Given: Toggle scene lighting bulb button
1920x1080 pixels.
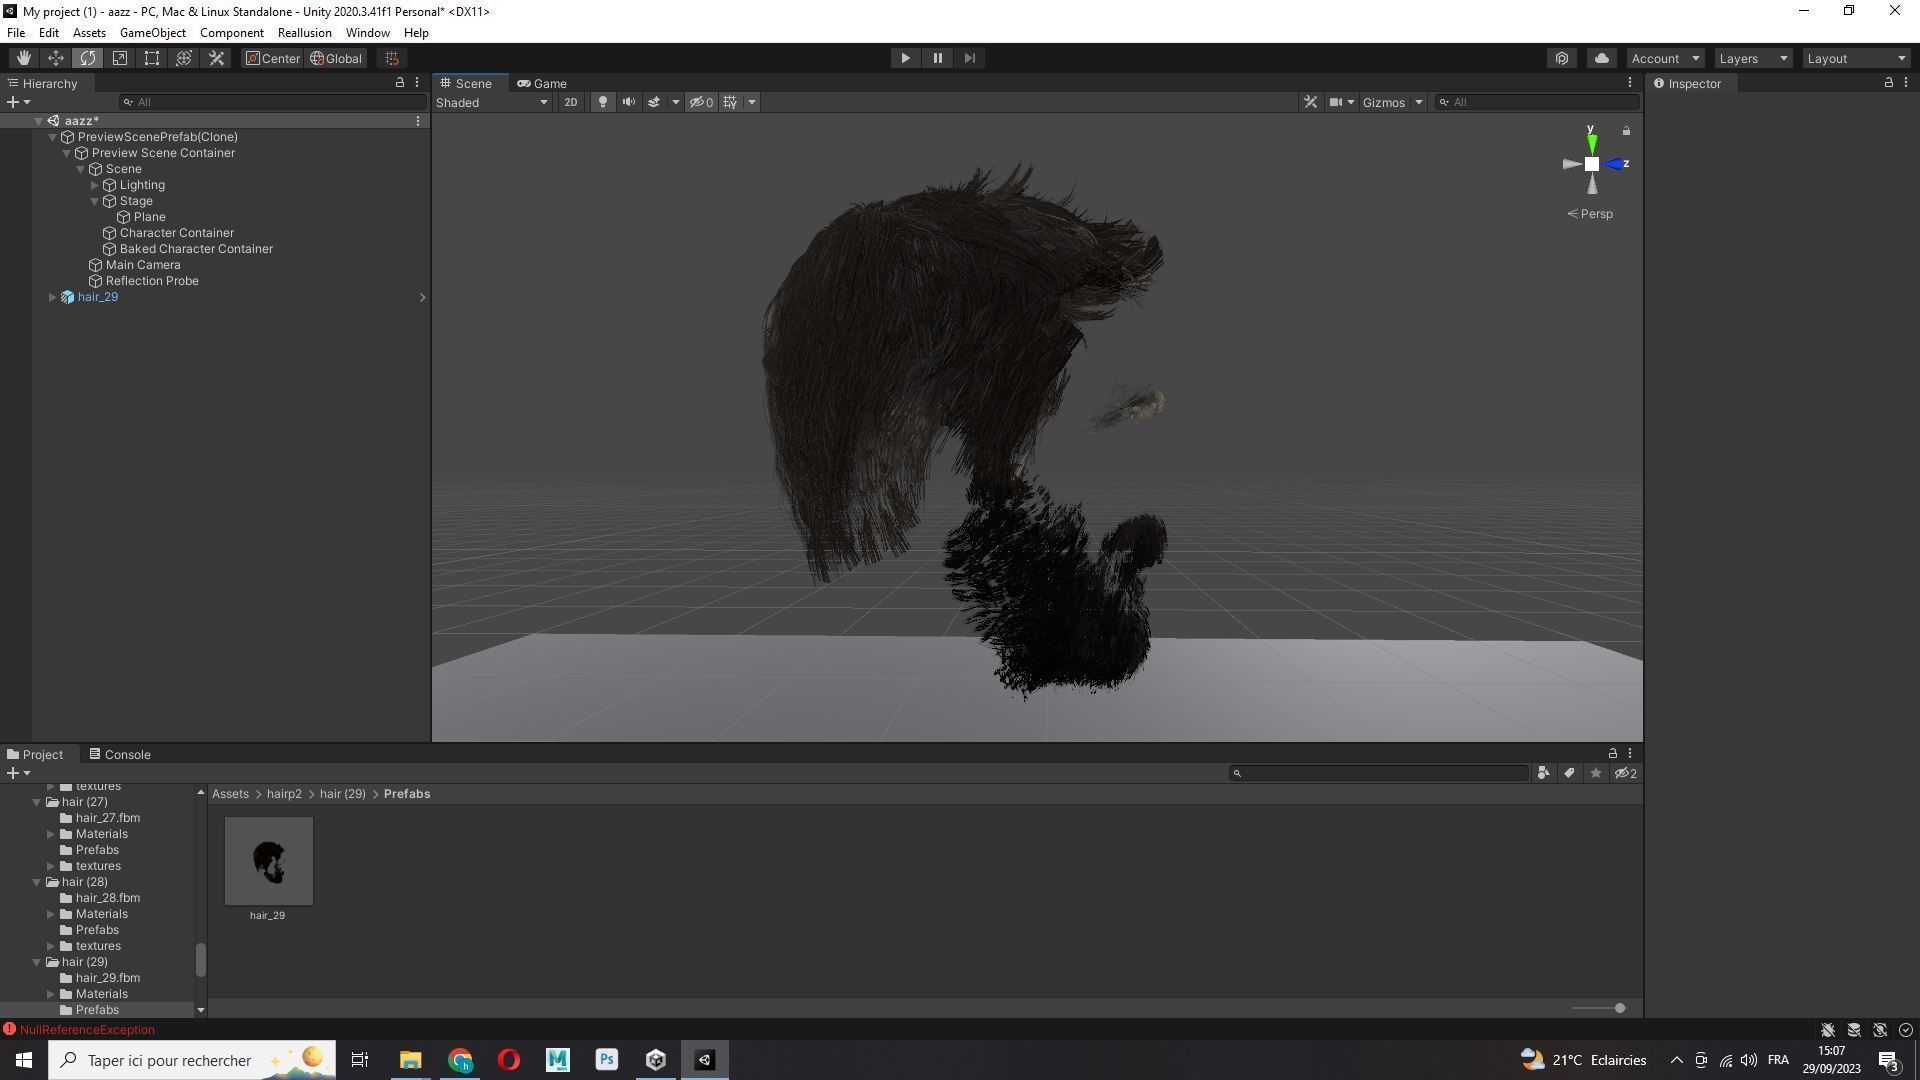Looking at the screenshot, I should (x=602, y=102).
